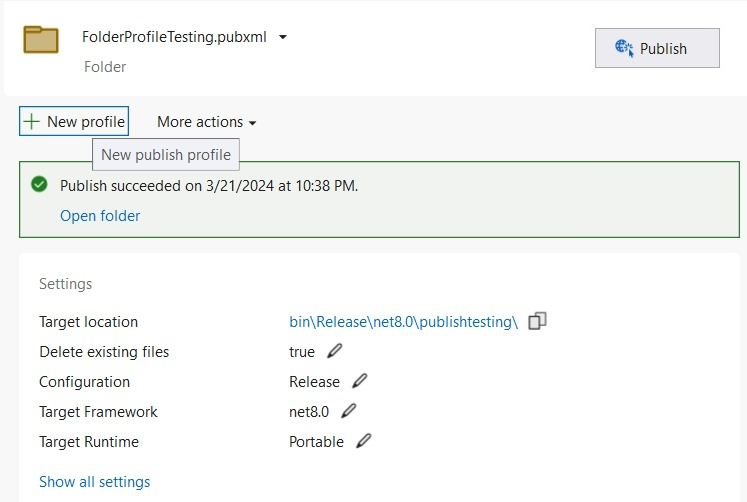The height and width of the screenshot is (502, 747).
Task: Click the folder profile icon
Action: point(41,40)
